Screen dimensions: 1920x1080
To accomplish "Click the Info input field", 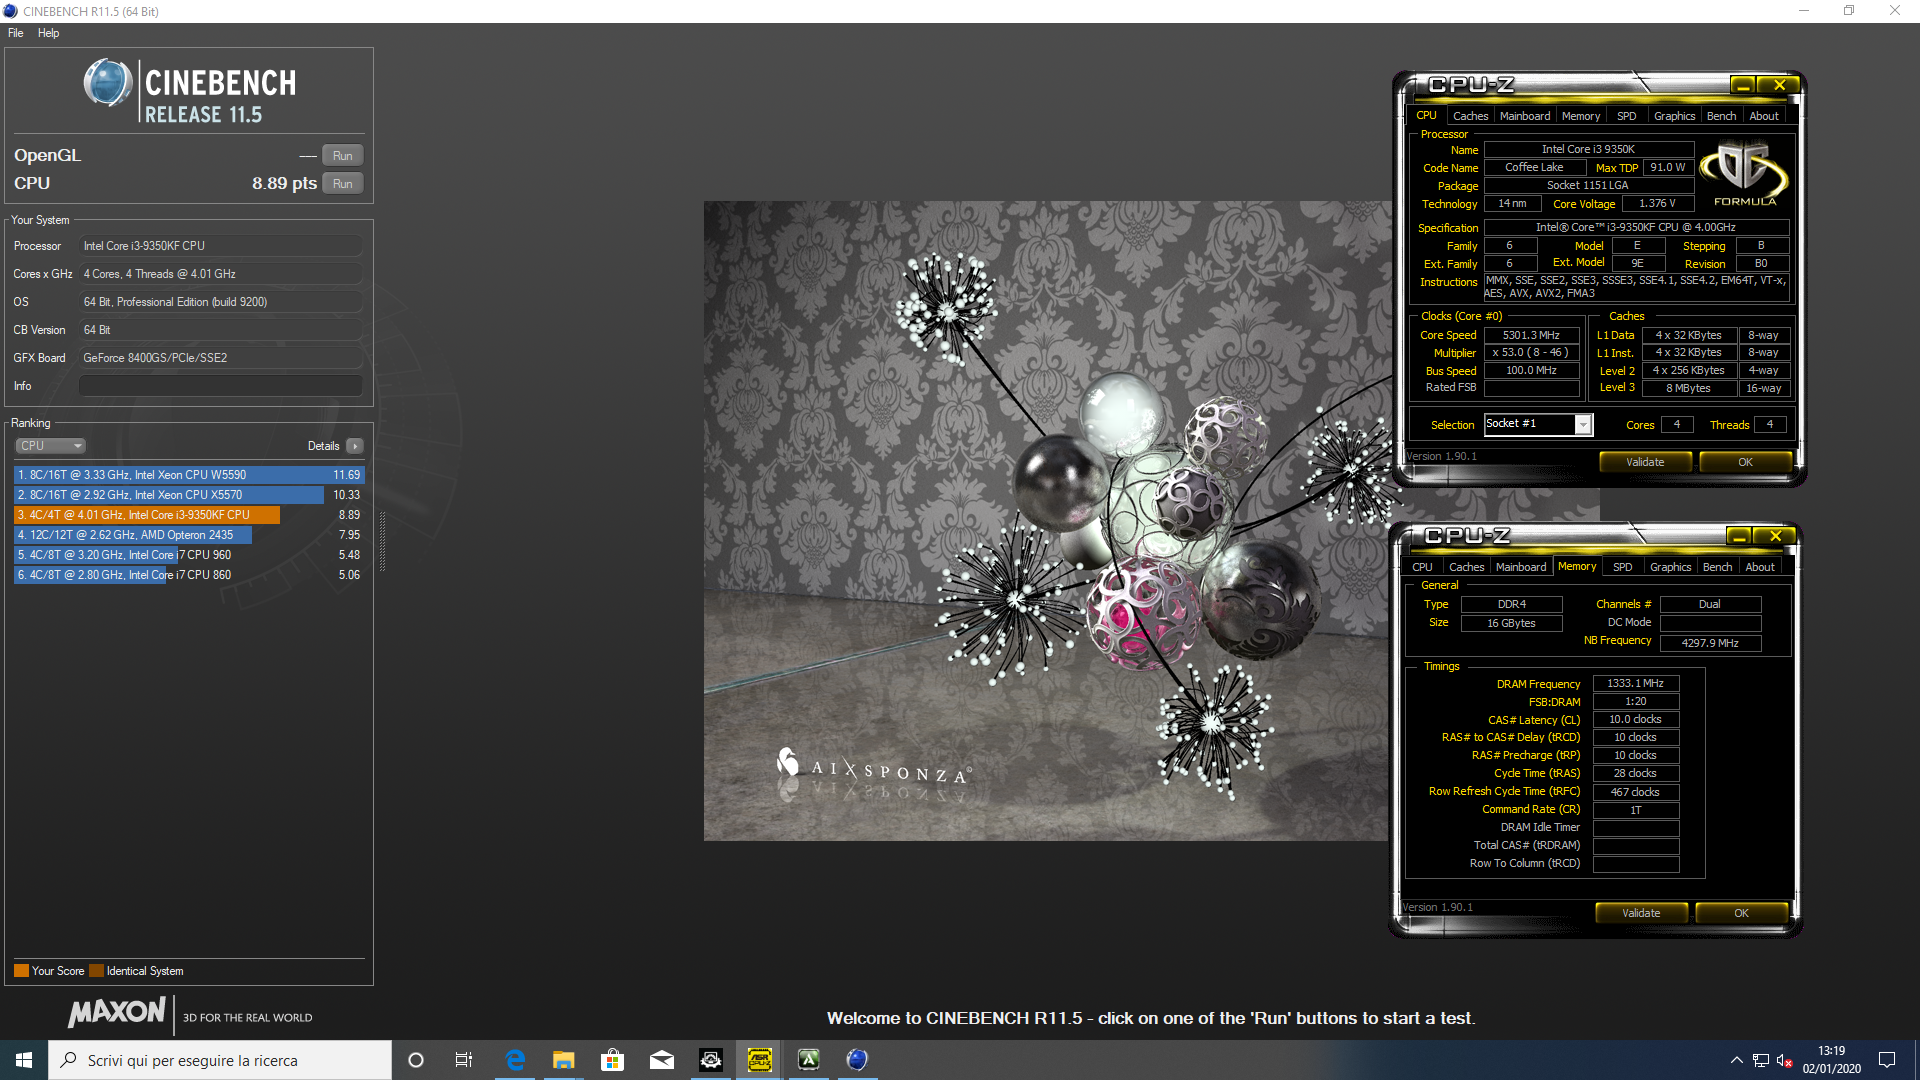I will (220, 386).
